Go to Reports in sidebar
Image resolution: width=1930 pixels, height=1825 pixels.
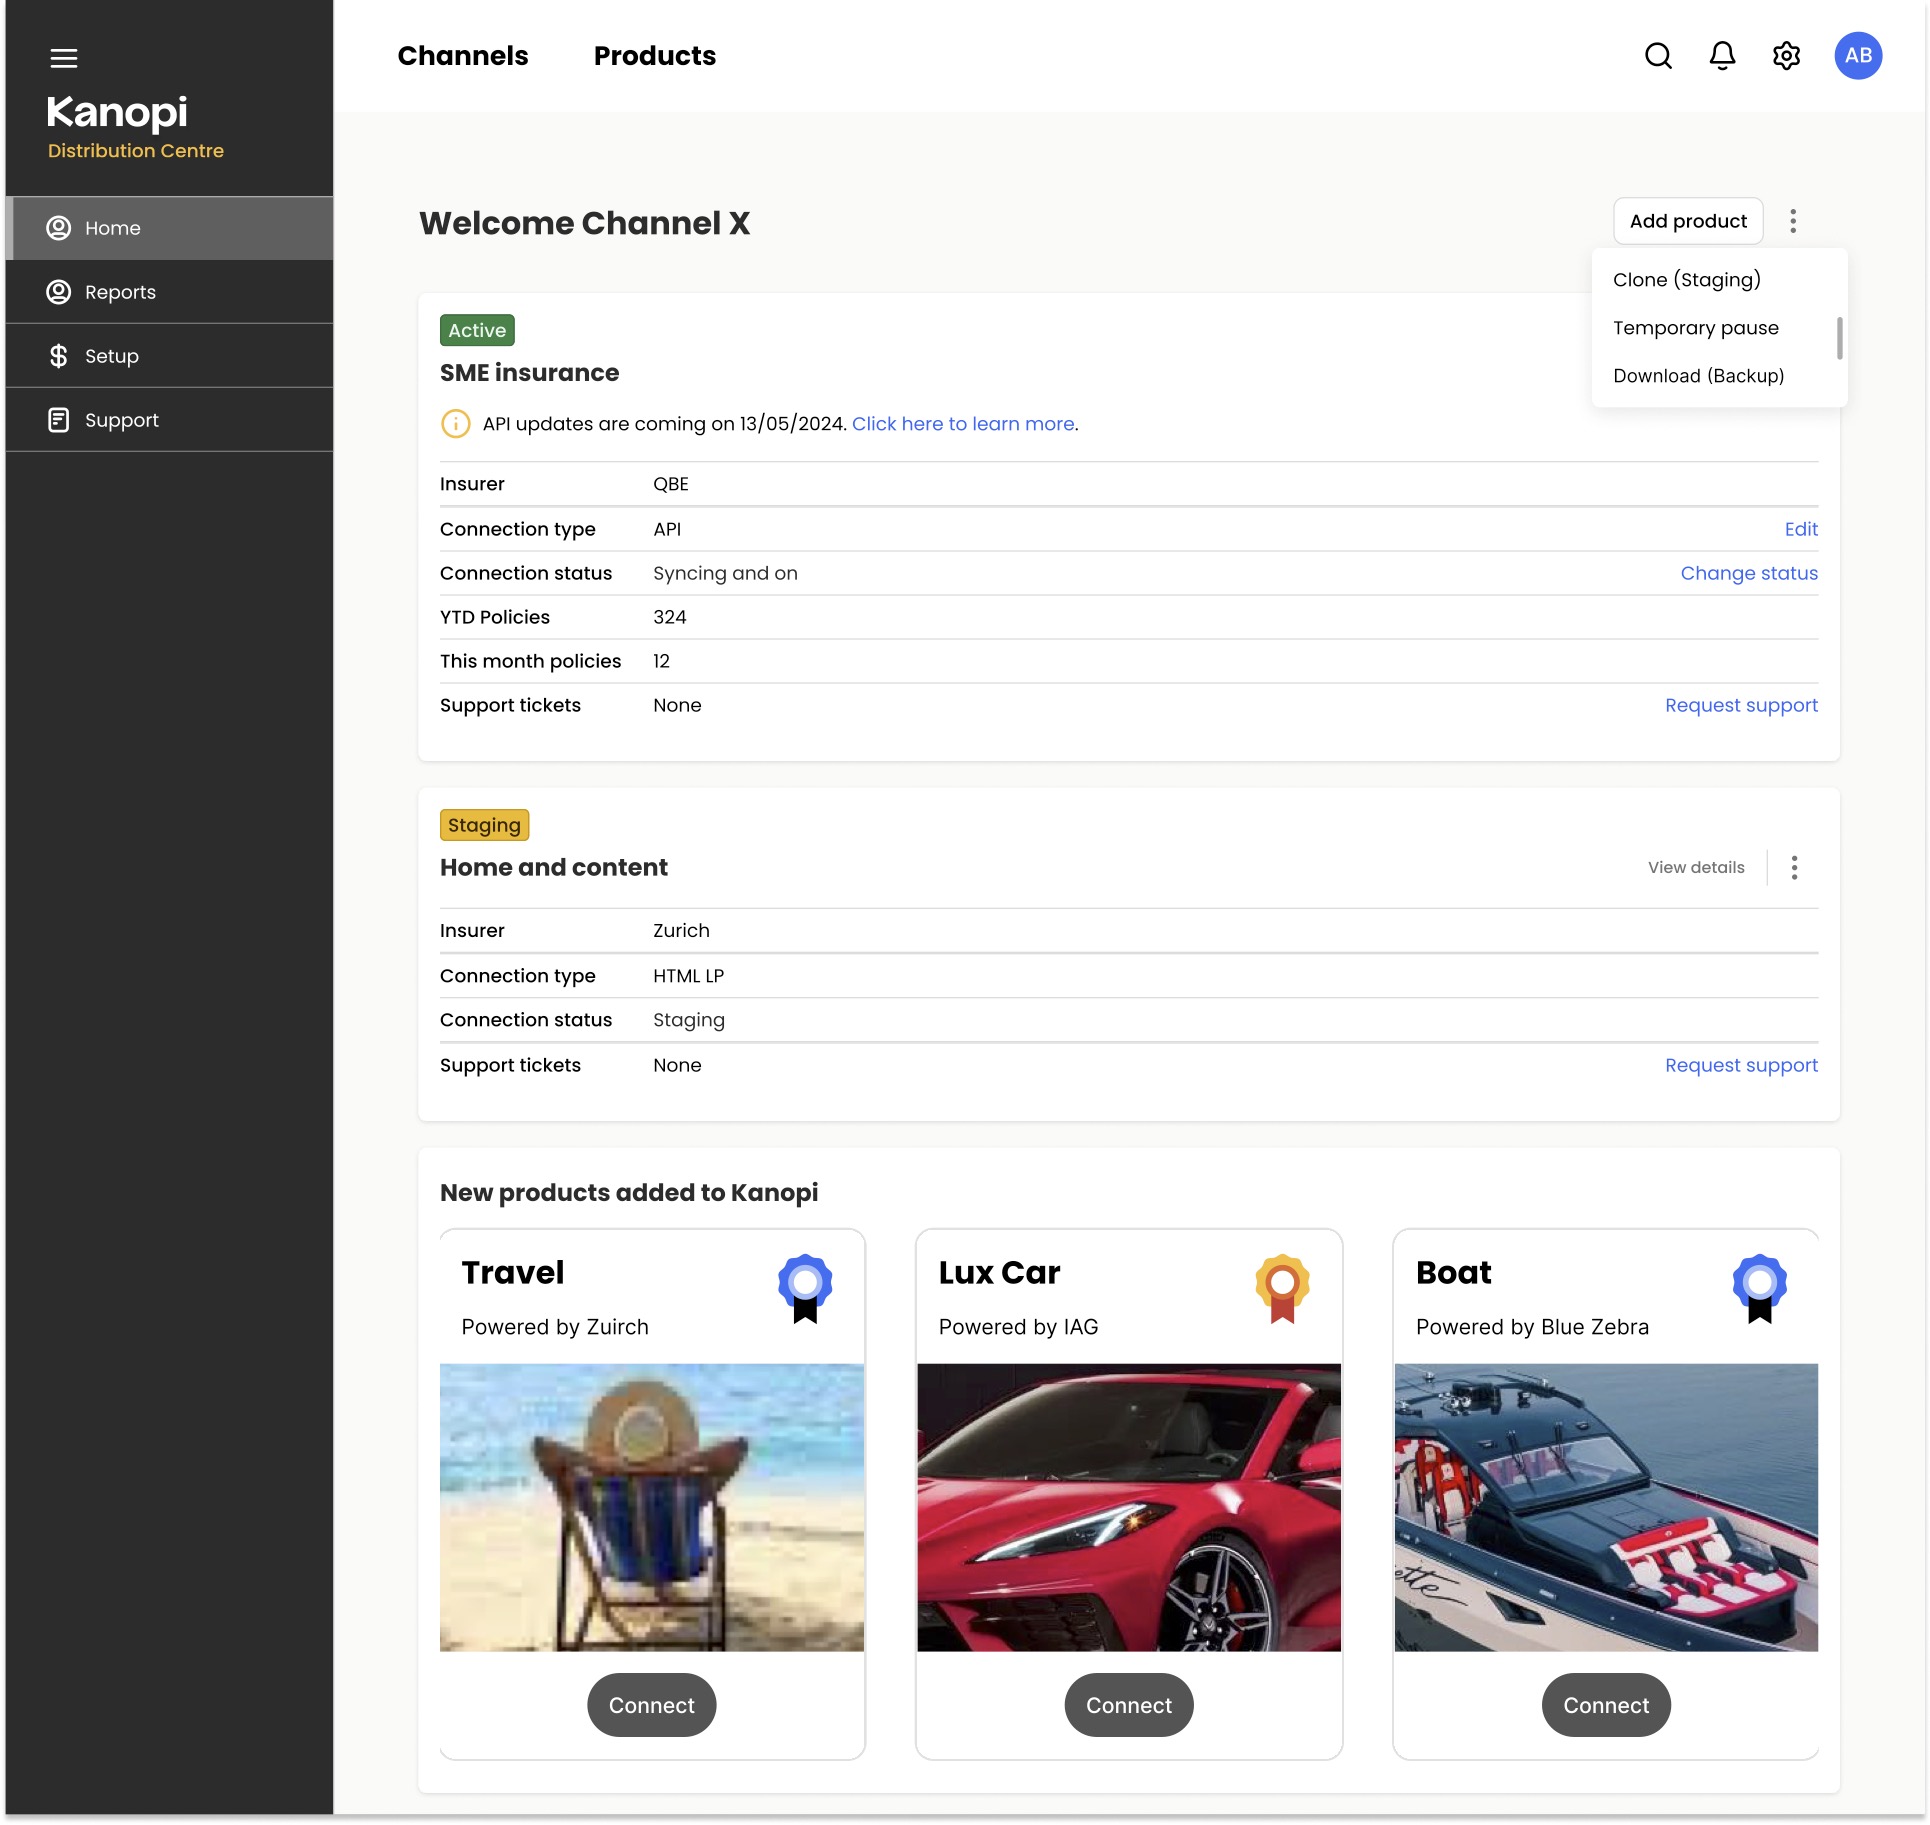[169, 292]
